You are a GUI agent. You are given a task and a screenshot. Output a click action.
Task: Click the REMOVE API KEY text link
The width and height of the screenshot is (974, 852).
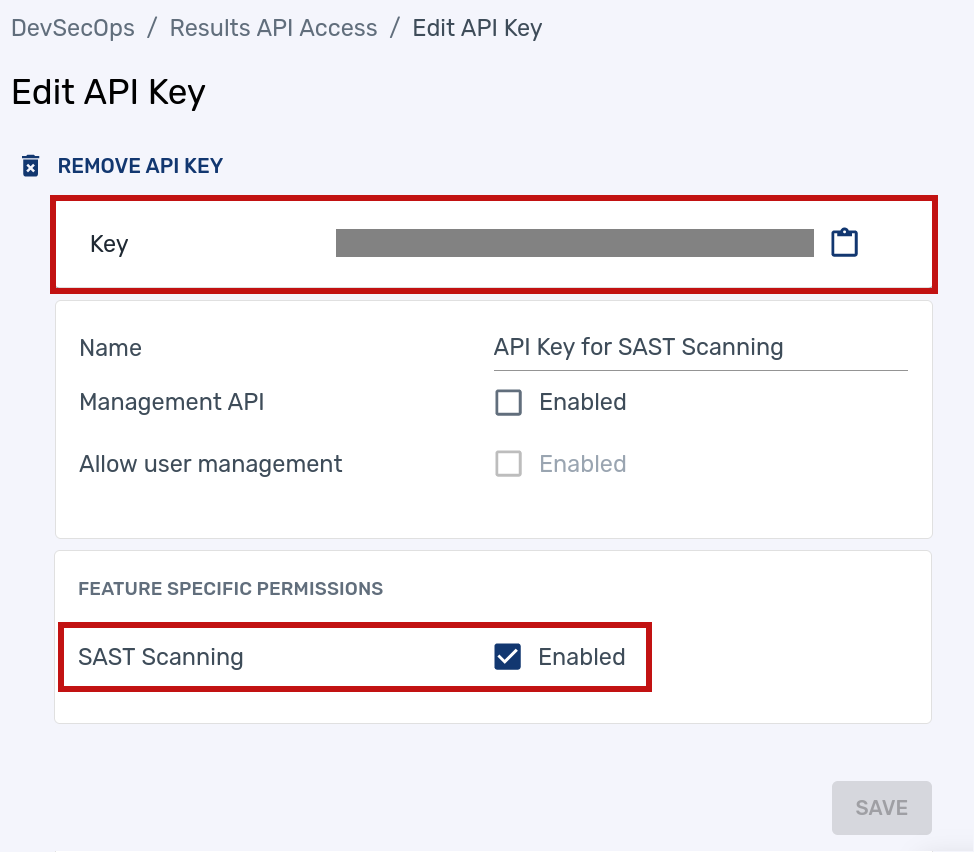140,165
